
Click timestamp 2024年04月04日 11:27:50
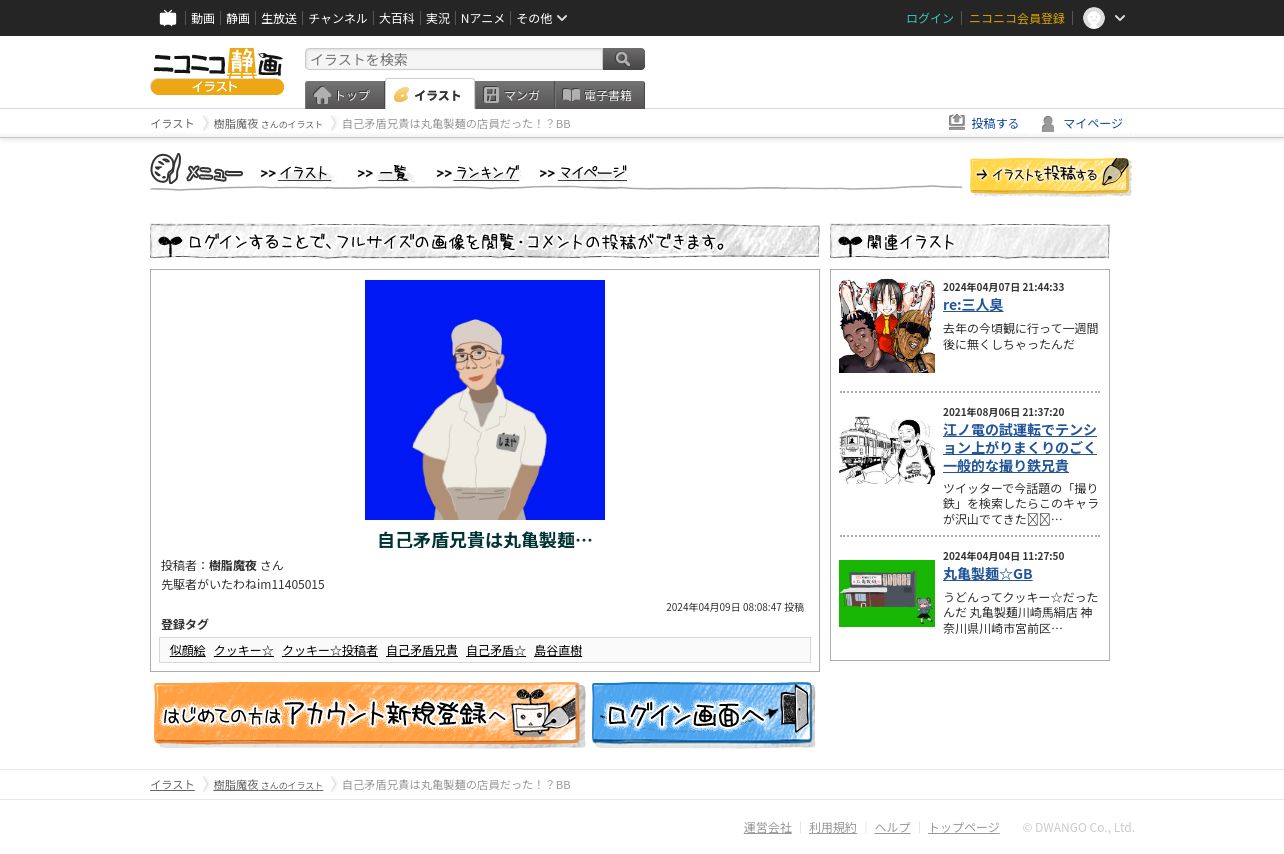click(x=1003, y=556)
